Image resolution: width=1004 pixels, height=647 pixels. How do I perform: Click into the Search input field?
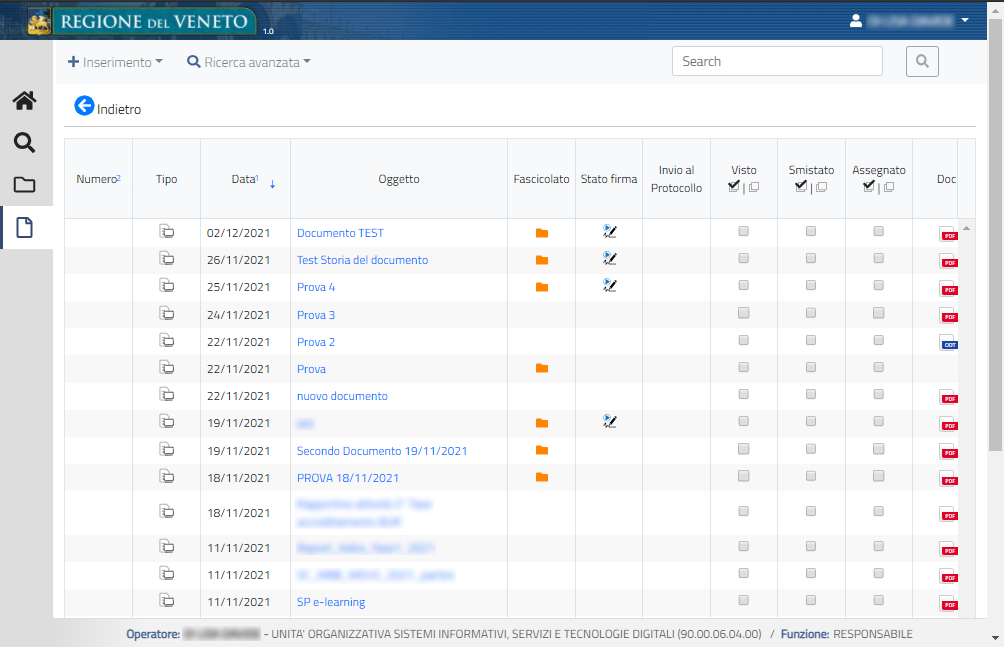pos(777,61)
